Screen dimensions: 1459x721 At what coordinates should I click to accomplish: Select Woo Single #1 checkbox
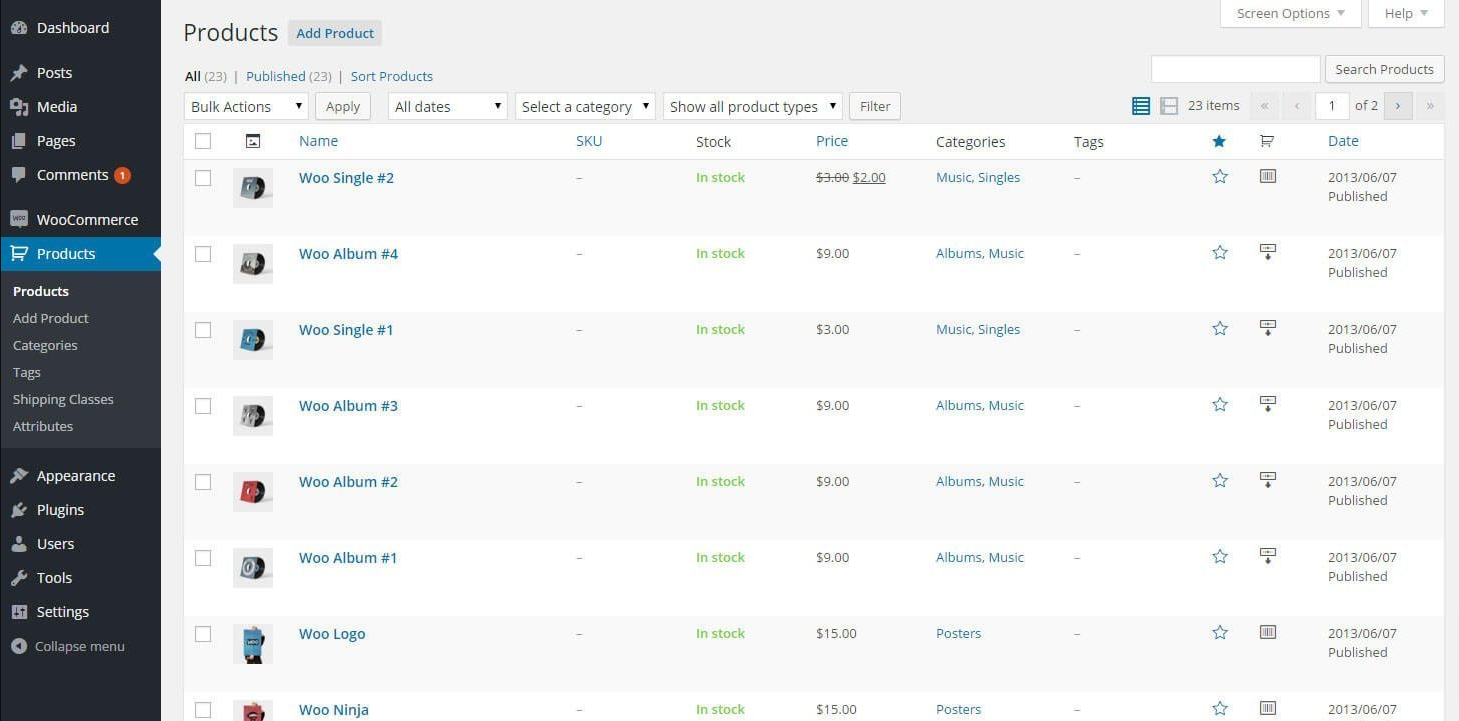(203, 330)
